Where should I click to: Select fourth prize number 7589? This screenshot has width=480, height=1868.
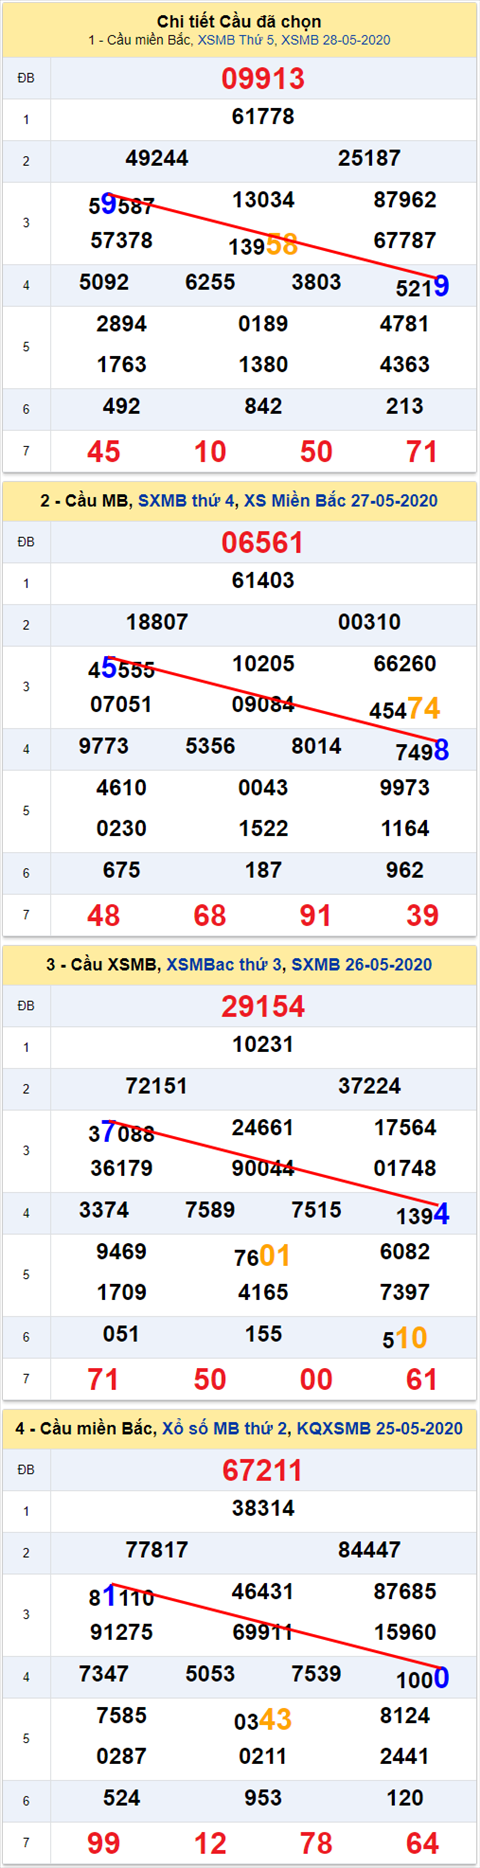click(x=210, y=1210)
